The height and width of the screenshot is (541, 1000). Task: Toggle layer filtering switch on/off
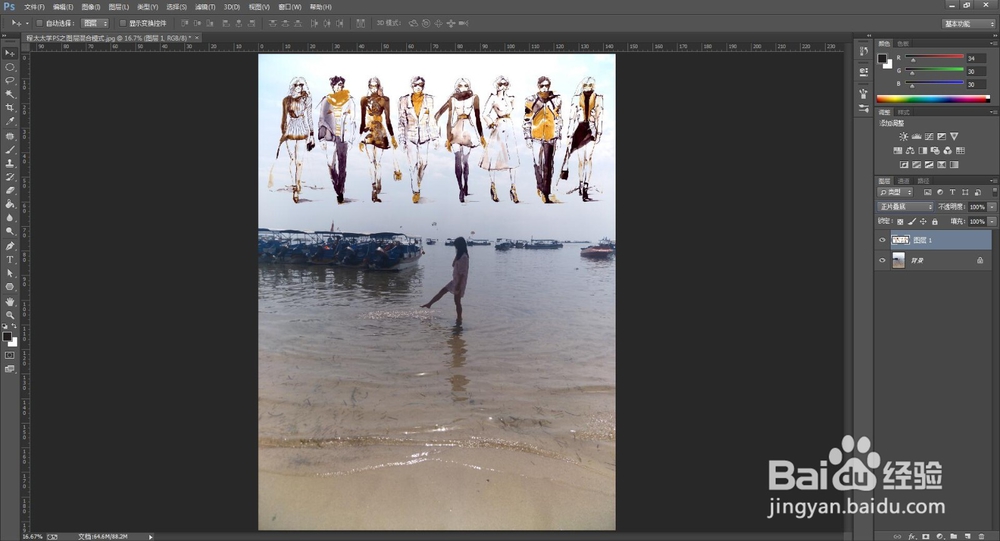click(994, 192)
